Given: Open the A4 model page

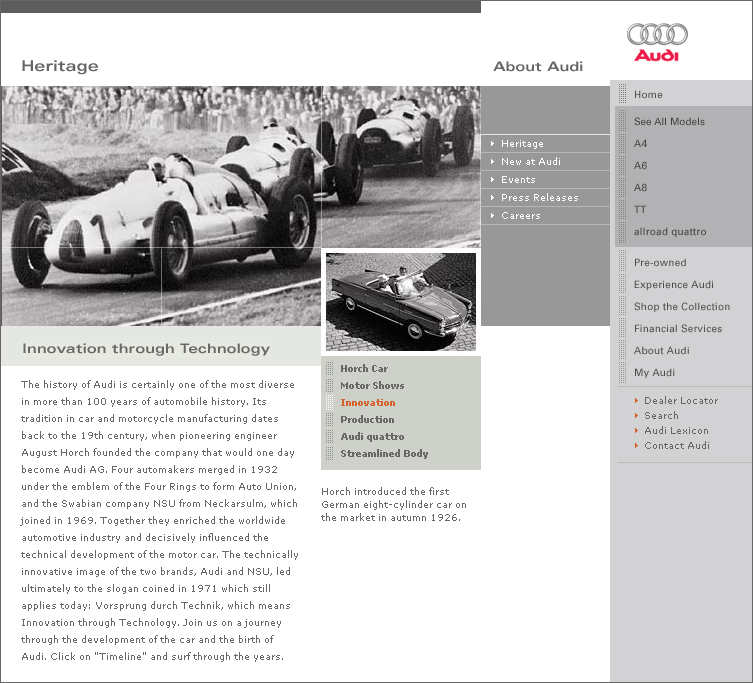Looking at the screenshot, I should click(x=640, y=144).
